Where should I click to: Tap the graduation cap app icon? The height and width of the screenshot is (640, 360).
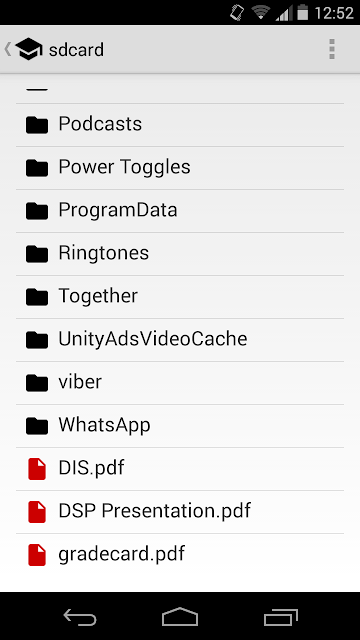tap(29, 49)
